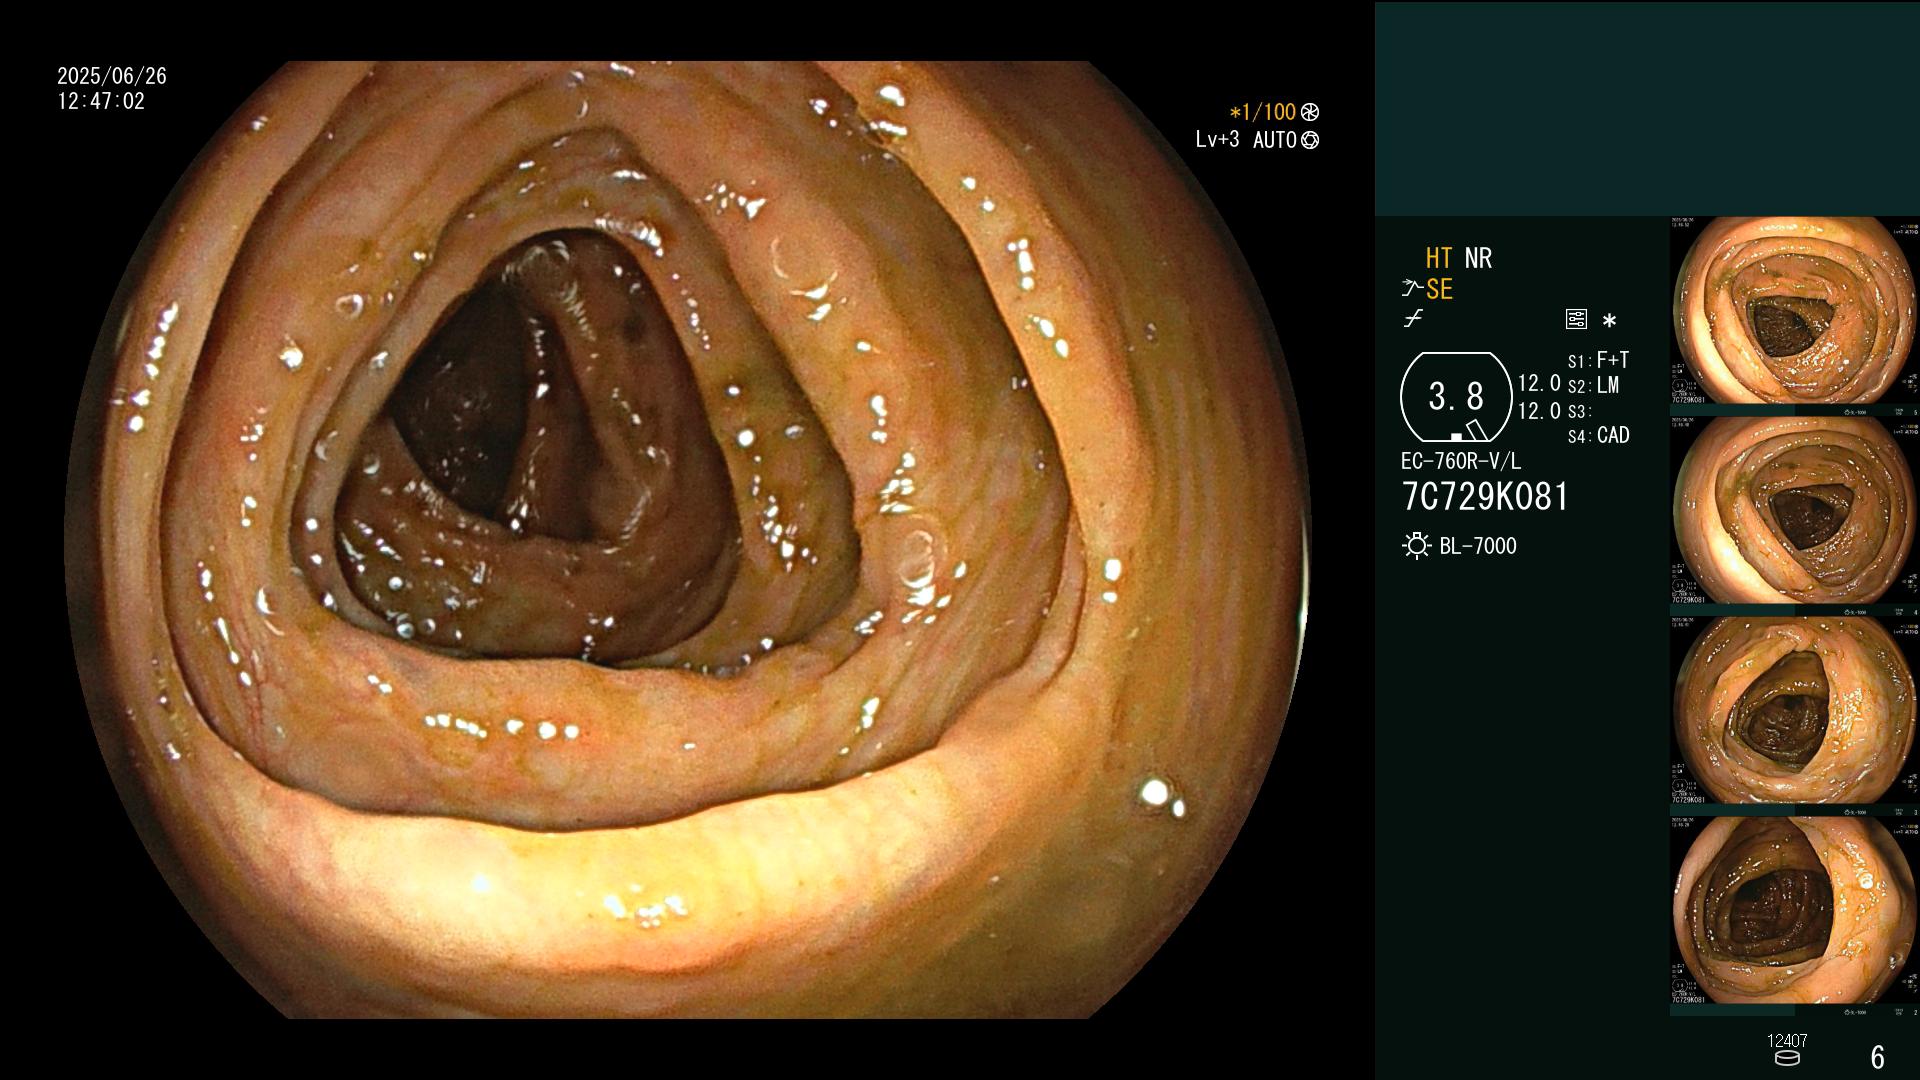
Task: Select the bottom captured colon thumbnail
Action: pos(1794,911)
